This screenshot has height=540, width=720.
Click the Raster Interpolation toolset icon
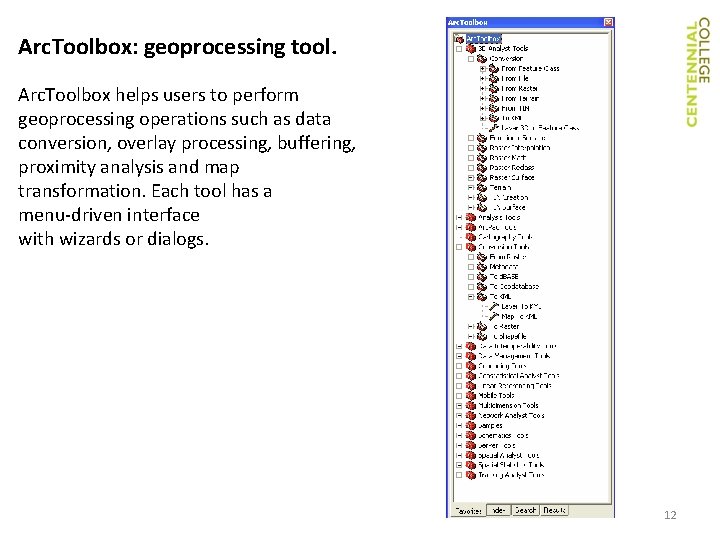(482, 148)
